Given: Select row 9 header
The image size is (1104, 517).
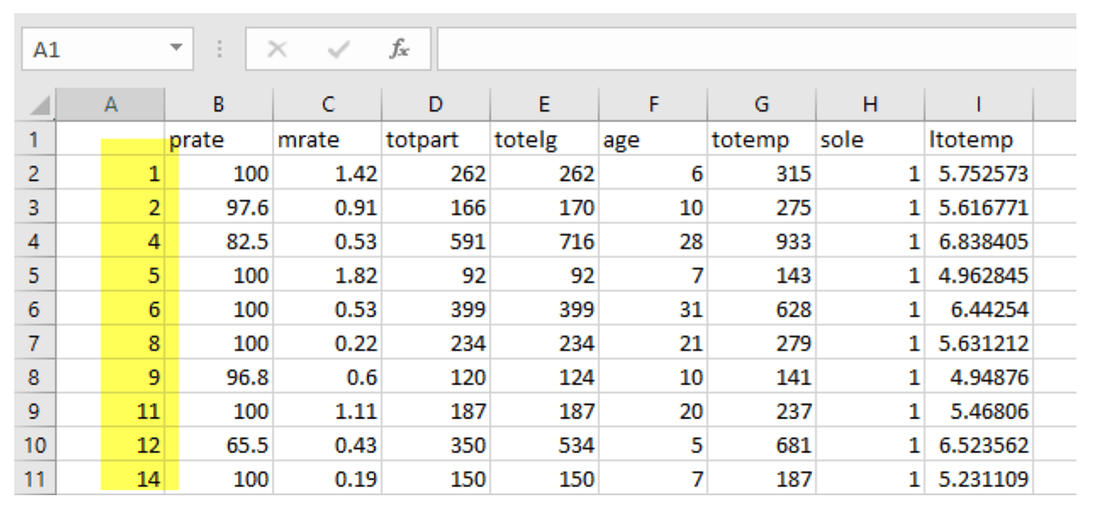Looking at the screenshot, I should point(34,410).
